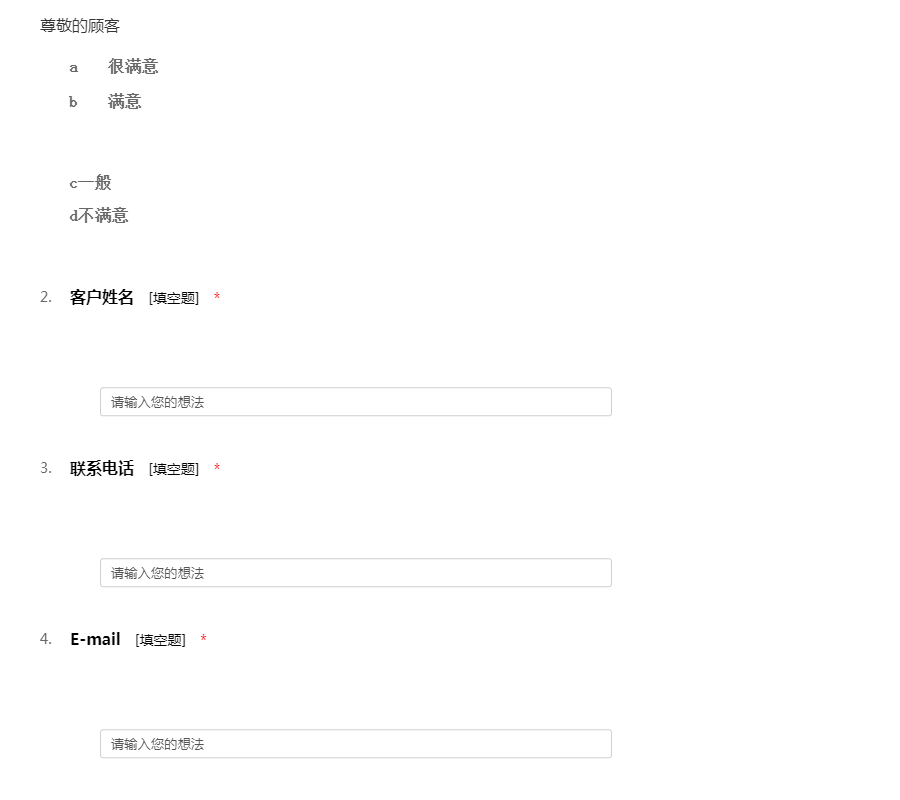This screenshot has height=800, width=900.
Task: Click the 客户姓名 question title
Action: click(102, 297)
